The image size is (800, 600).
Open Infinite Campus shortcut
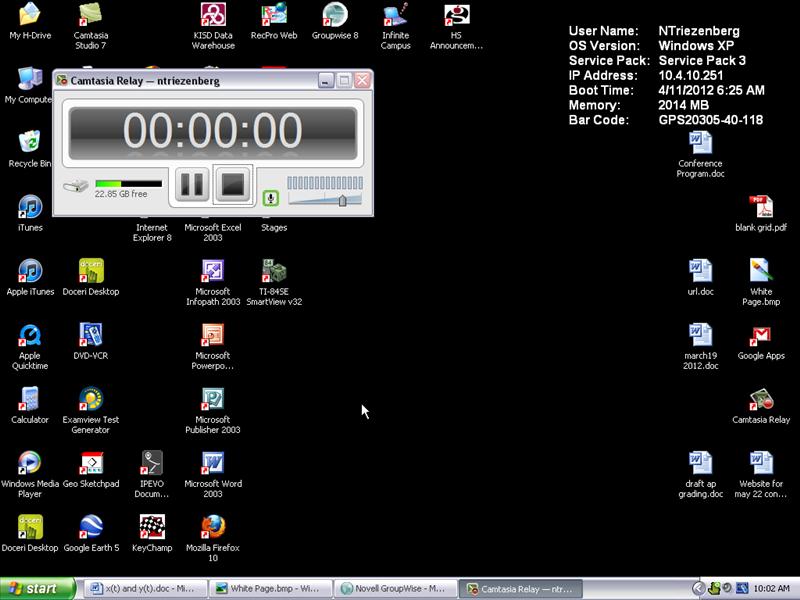(x=396, y=26)
